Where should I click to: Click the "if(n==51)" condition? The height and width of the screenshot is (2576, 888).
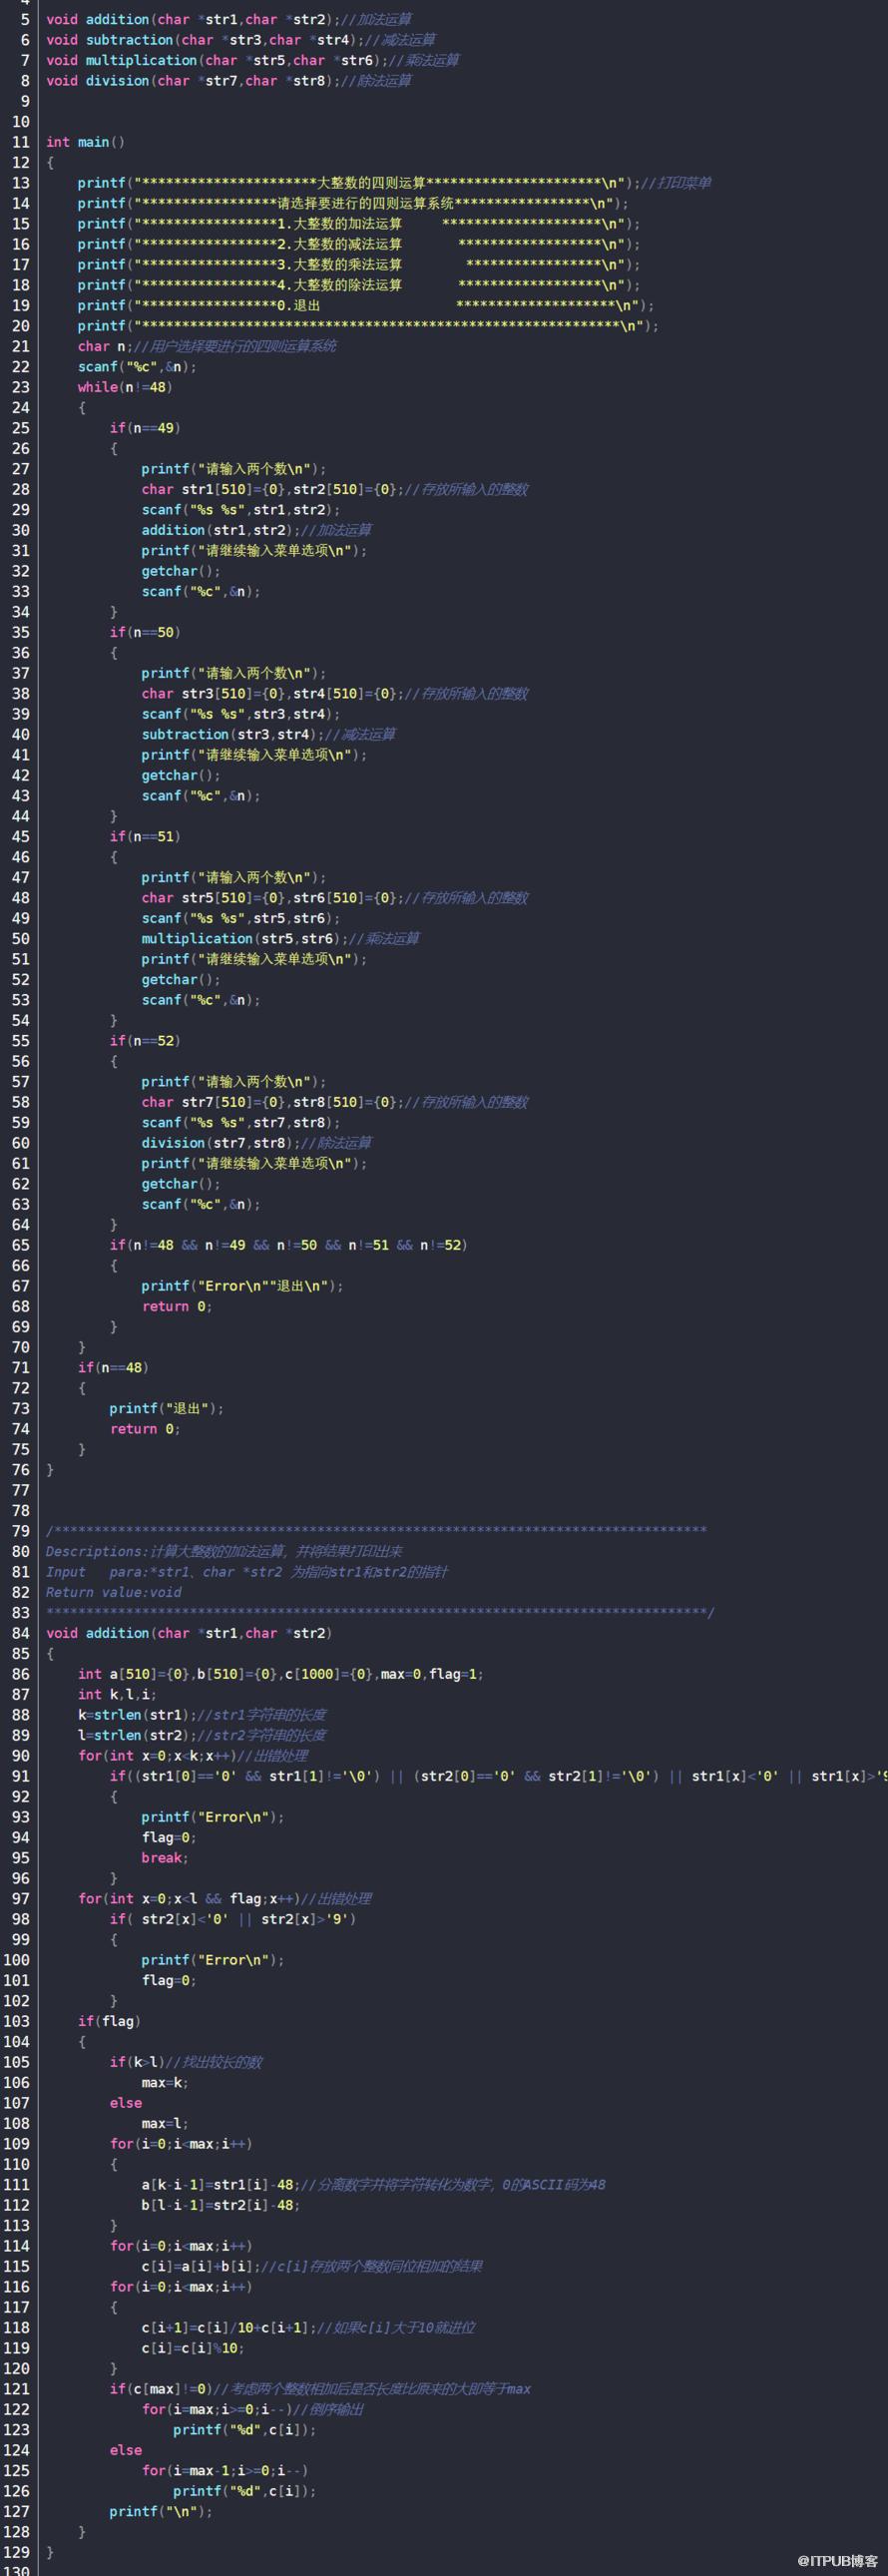pyautogui.click(x=145, y=836)
